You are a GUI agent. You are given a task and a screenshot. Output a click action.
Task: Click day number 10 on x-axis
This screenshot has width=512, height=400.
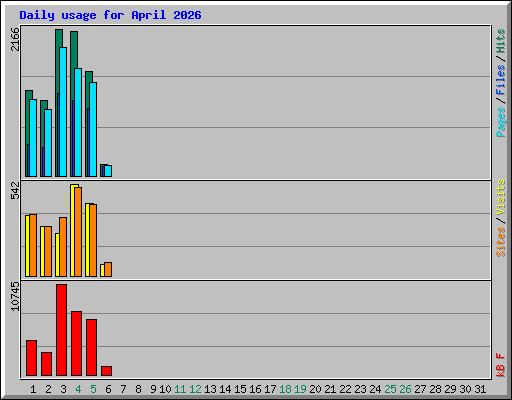(x=165, y=389)
